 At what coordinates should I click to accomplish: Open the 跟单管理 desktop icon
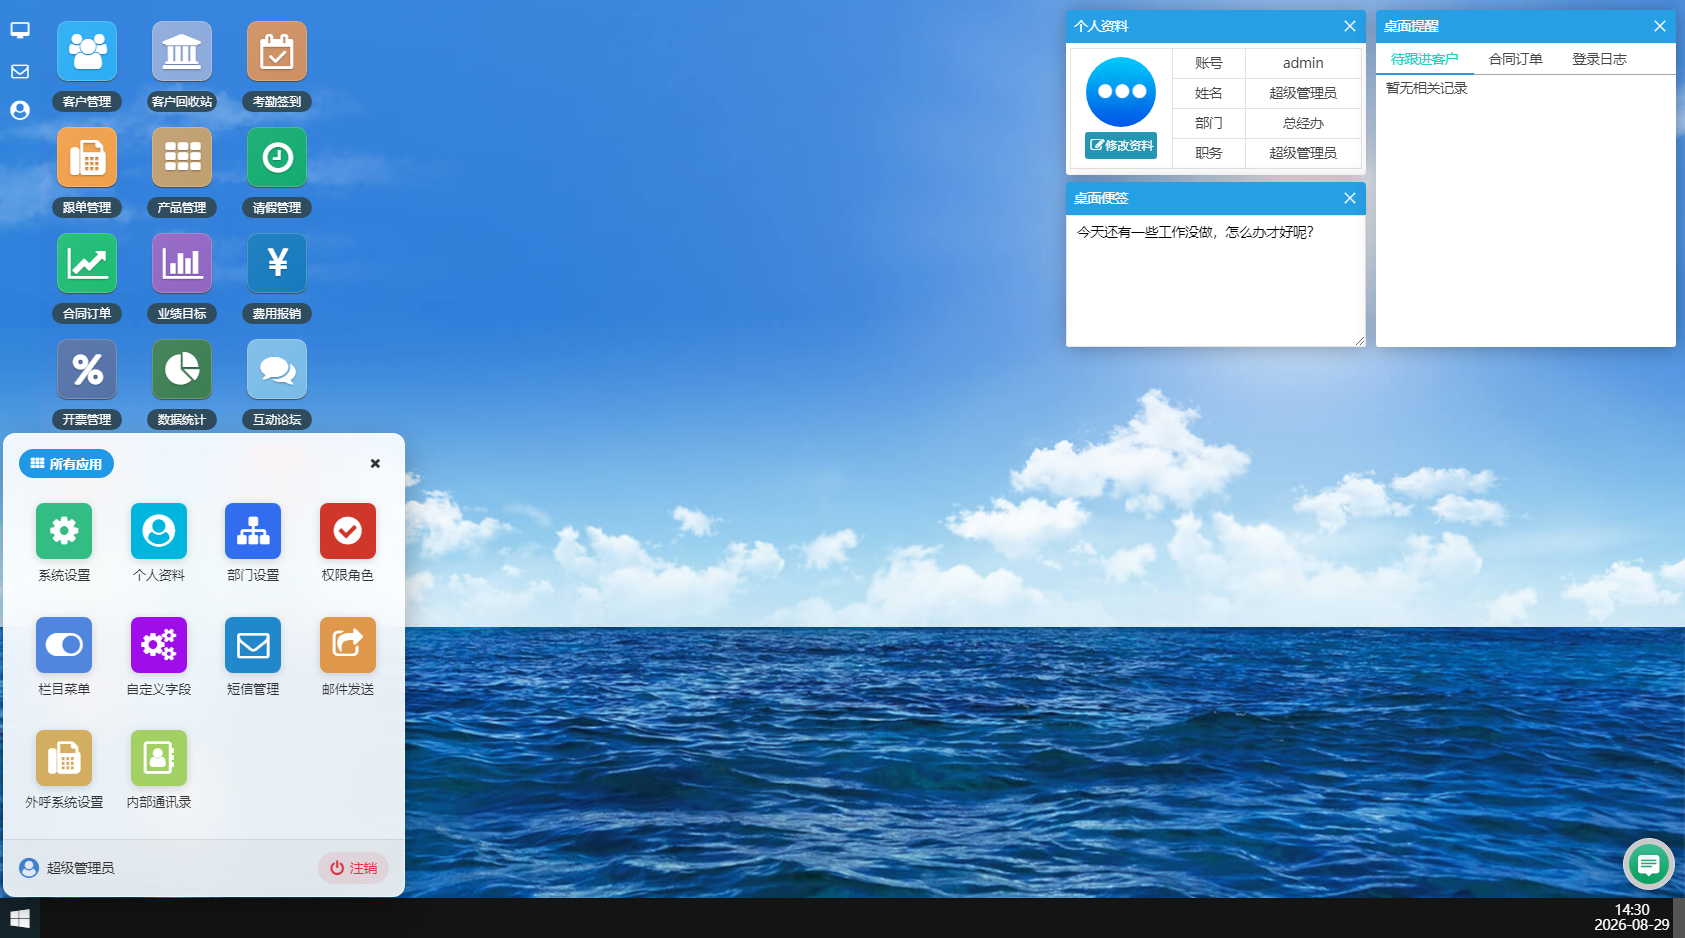(87, 157)
